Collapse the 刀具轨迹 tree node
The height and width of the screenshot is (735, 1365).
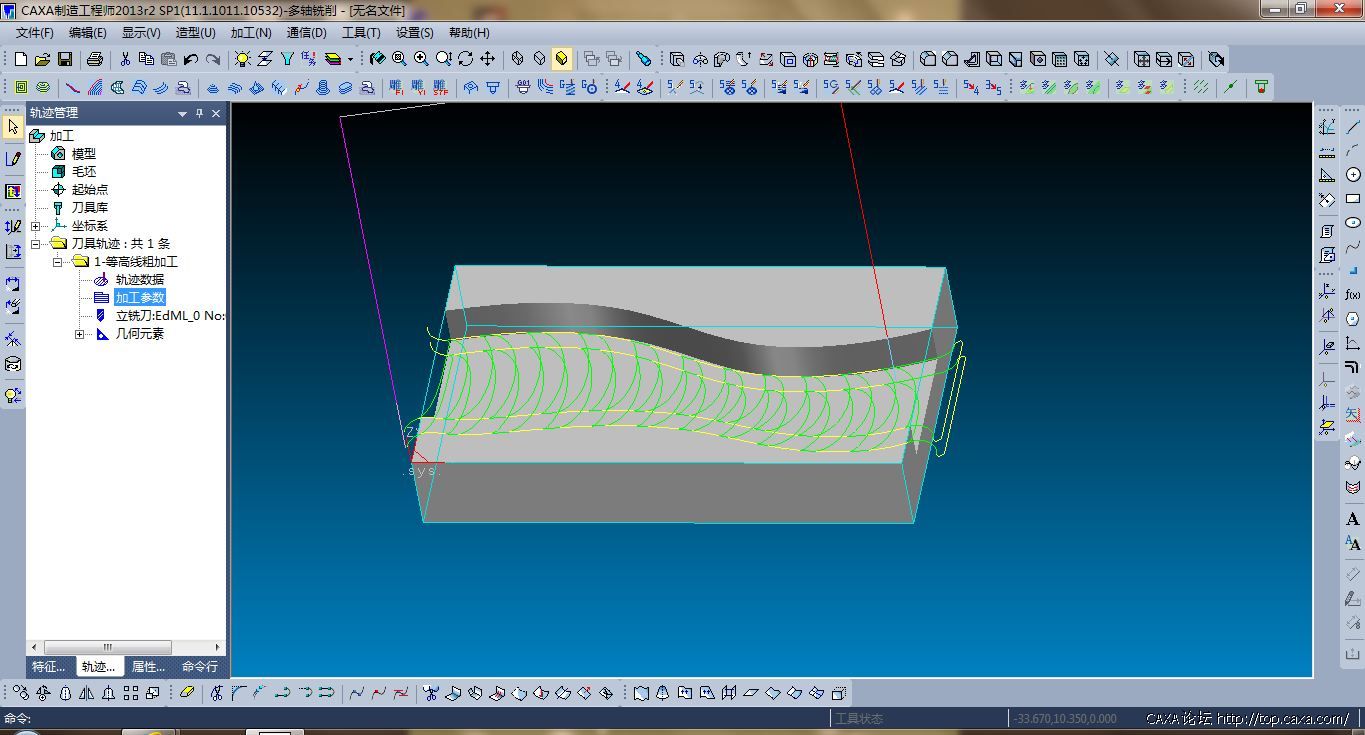click(36, 244)
